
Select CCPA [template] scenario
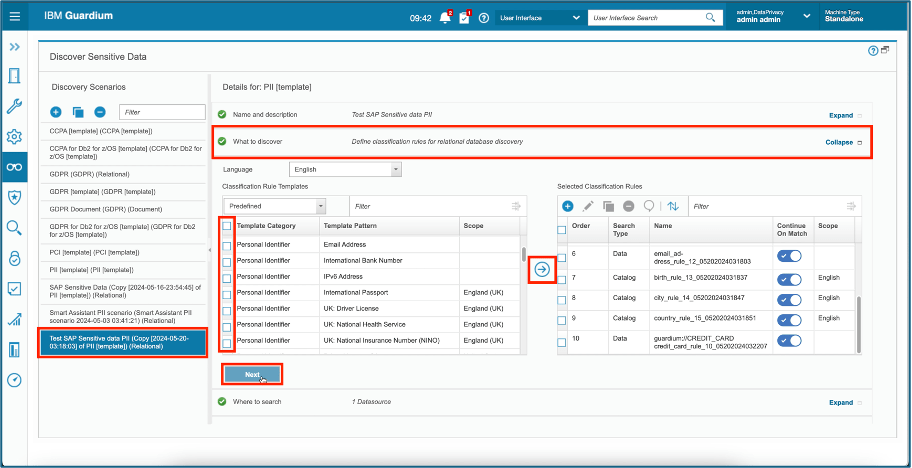point(124,131)
